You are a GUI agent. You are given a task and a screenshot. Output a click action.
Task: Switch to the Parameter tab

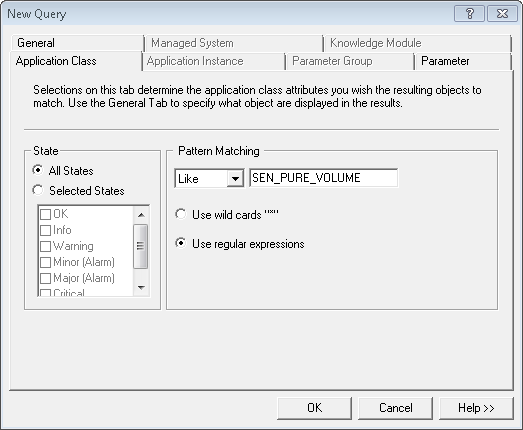click(463, 61)
